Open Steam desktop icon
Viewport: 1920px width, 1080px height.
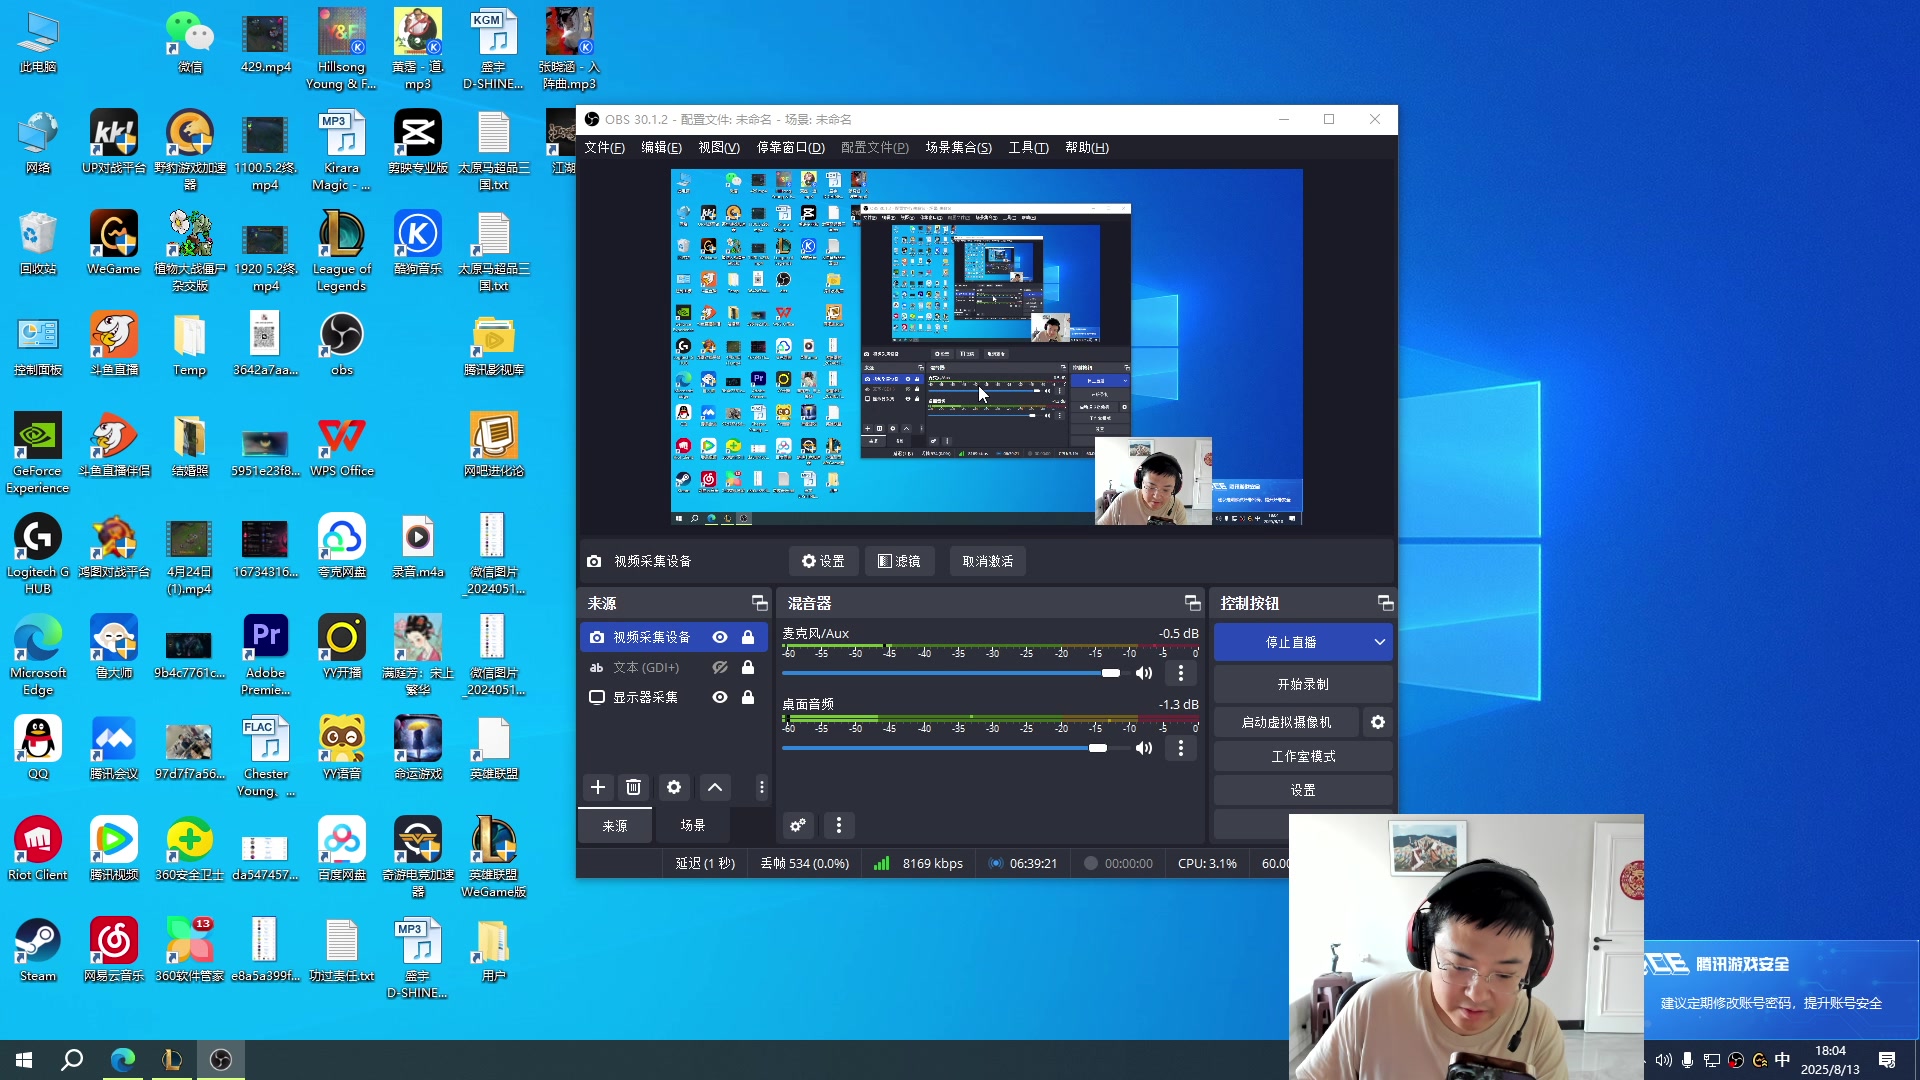click(38, 951)
